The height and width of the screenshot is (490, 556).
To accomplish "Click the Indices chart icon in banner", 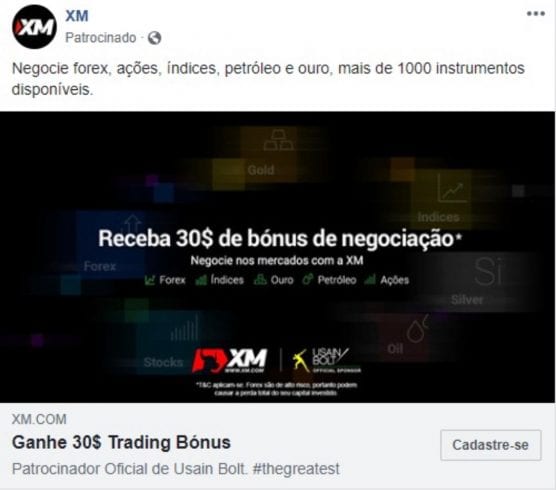I will pyautogui.click(x=451, y=188).
